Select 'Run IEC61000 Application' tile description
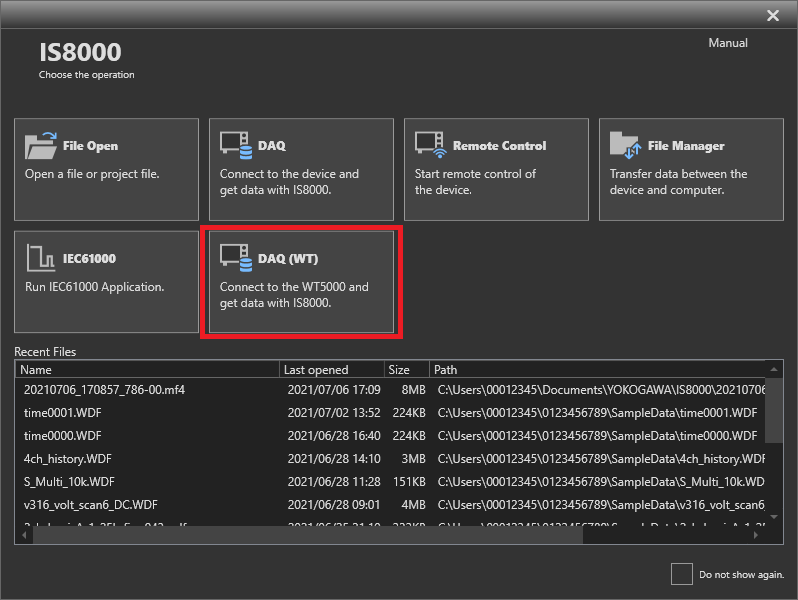The image size is (798, 600). click(95, 287)
